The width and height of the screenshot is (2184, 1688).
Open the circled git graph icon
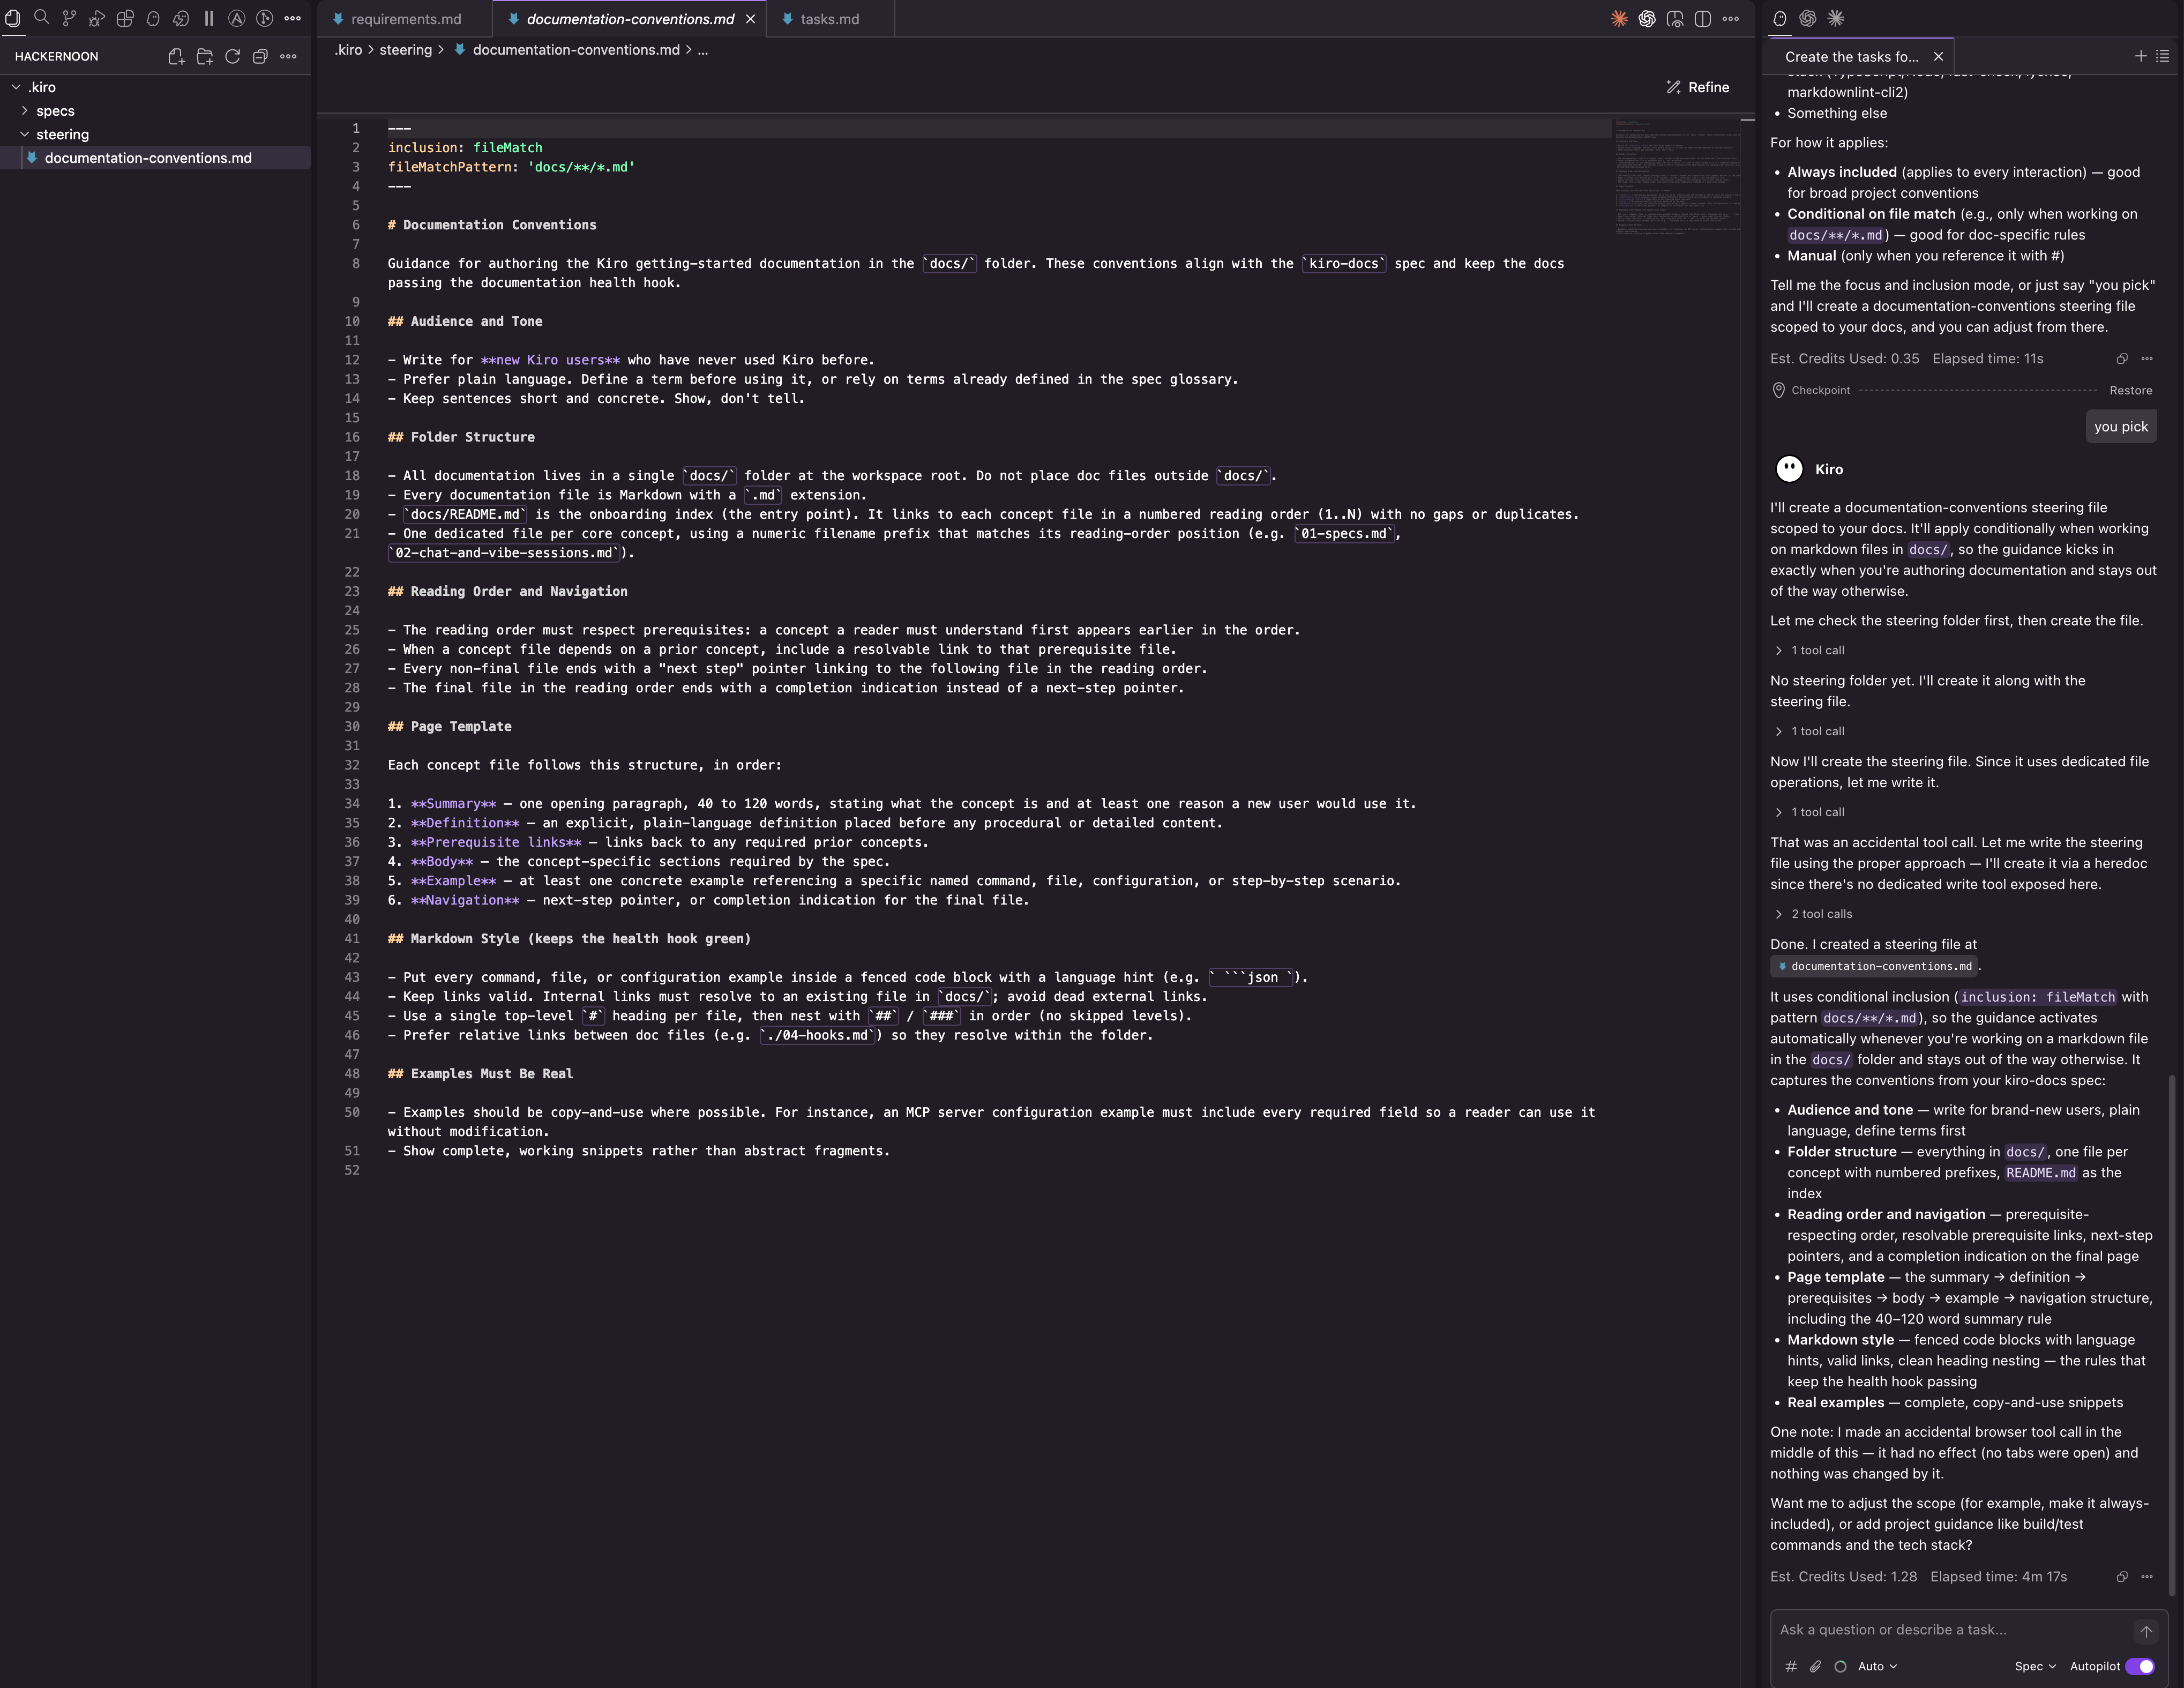265,18
